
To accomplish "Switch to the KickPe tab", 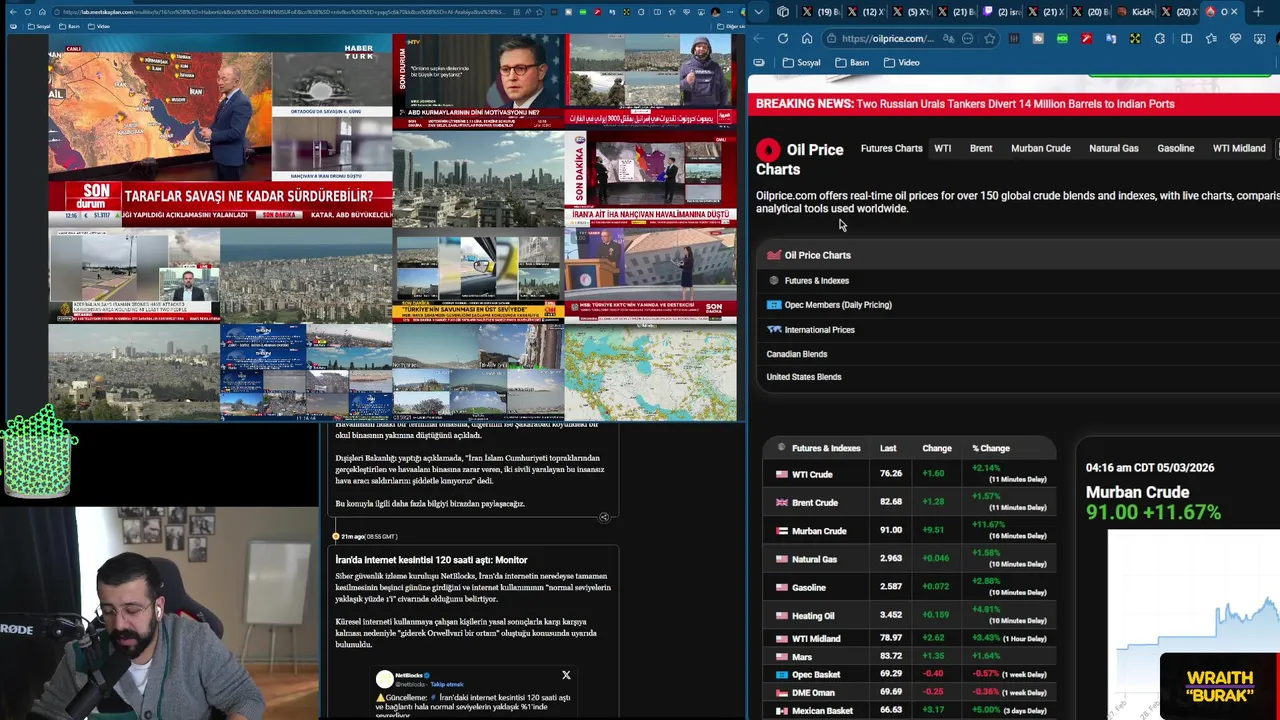I will click(x=1136, y=12).
